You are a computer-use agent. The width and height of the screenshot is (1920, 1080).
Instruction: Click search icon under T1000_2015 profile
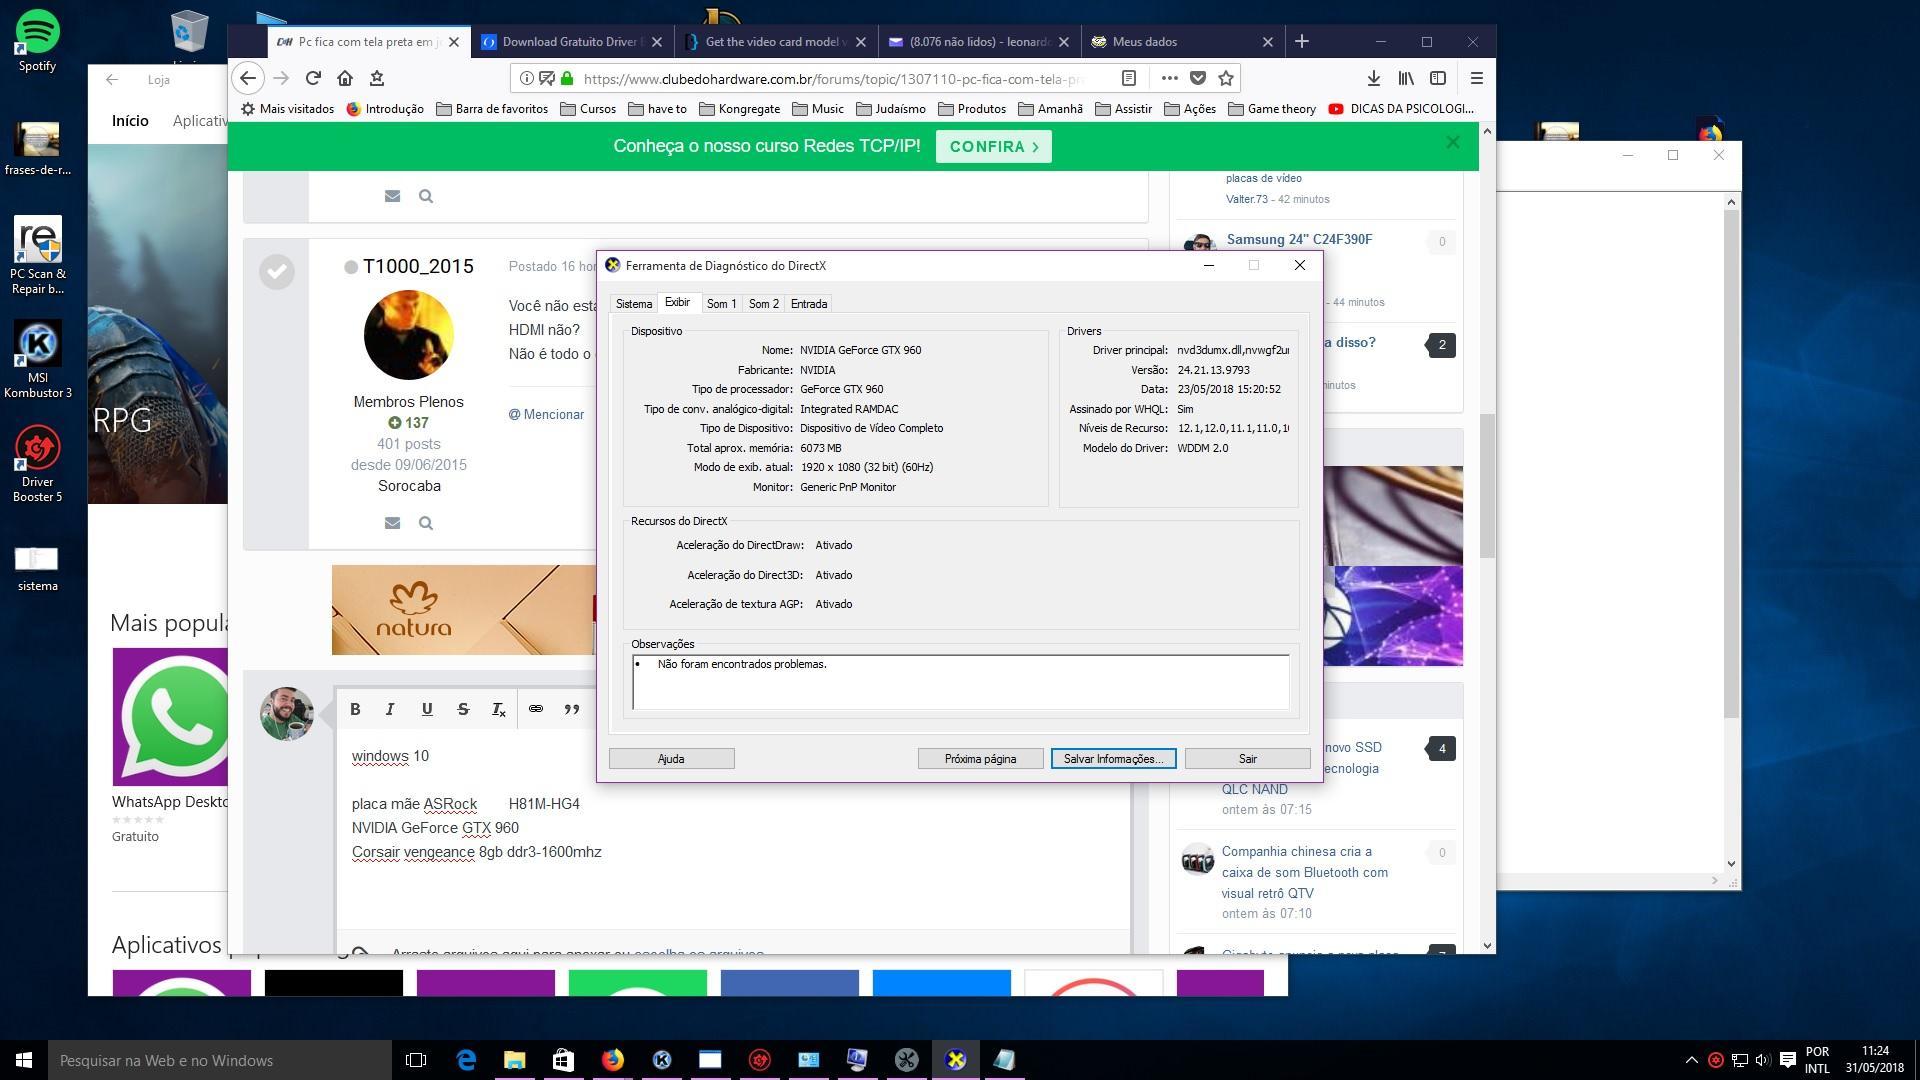pyautogui.click(x=426, y=523)
